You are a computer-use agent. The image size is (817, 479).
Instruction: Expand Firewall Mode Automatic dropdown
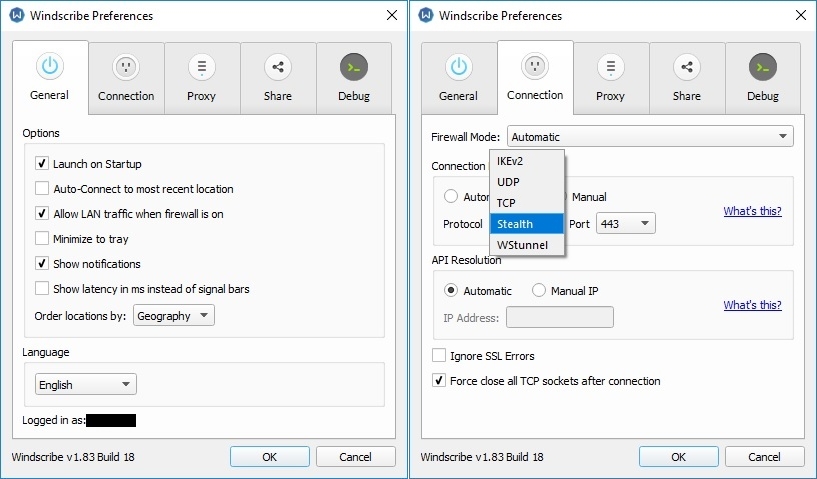[650, 137]
